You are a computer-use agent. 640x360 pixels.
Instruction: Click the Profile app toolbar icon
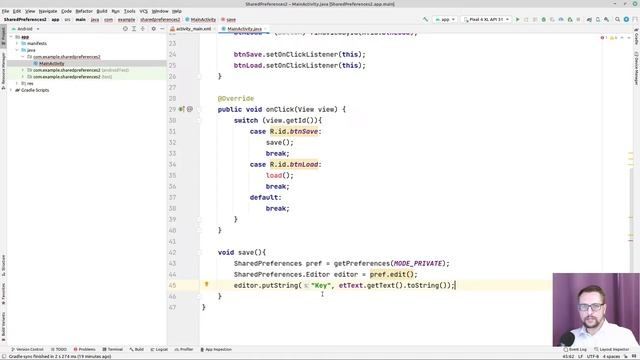click(x=561, y=19)
